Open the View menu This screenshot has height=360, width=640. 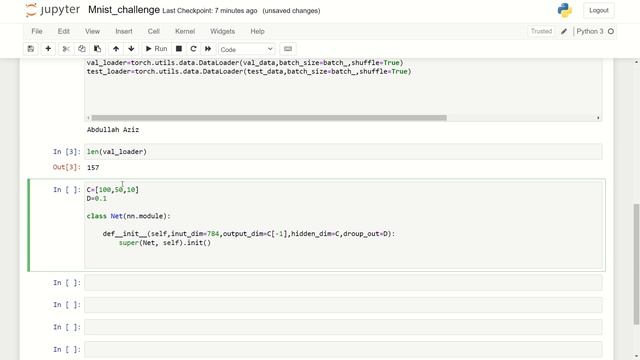pyautogui.click(x=92, y=31)
